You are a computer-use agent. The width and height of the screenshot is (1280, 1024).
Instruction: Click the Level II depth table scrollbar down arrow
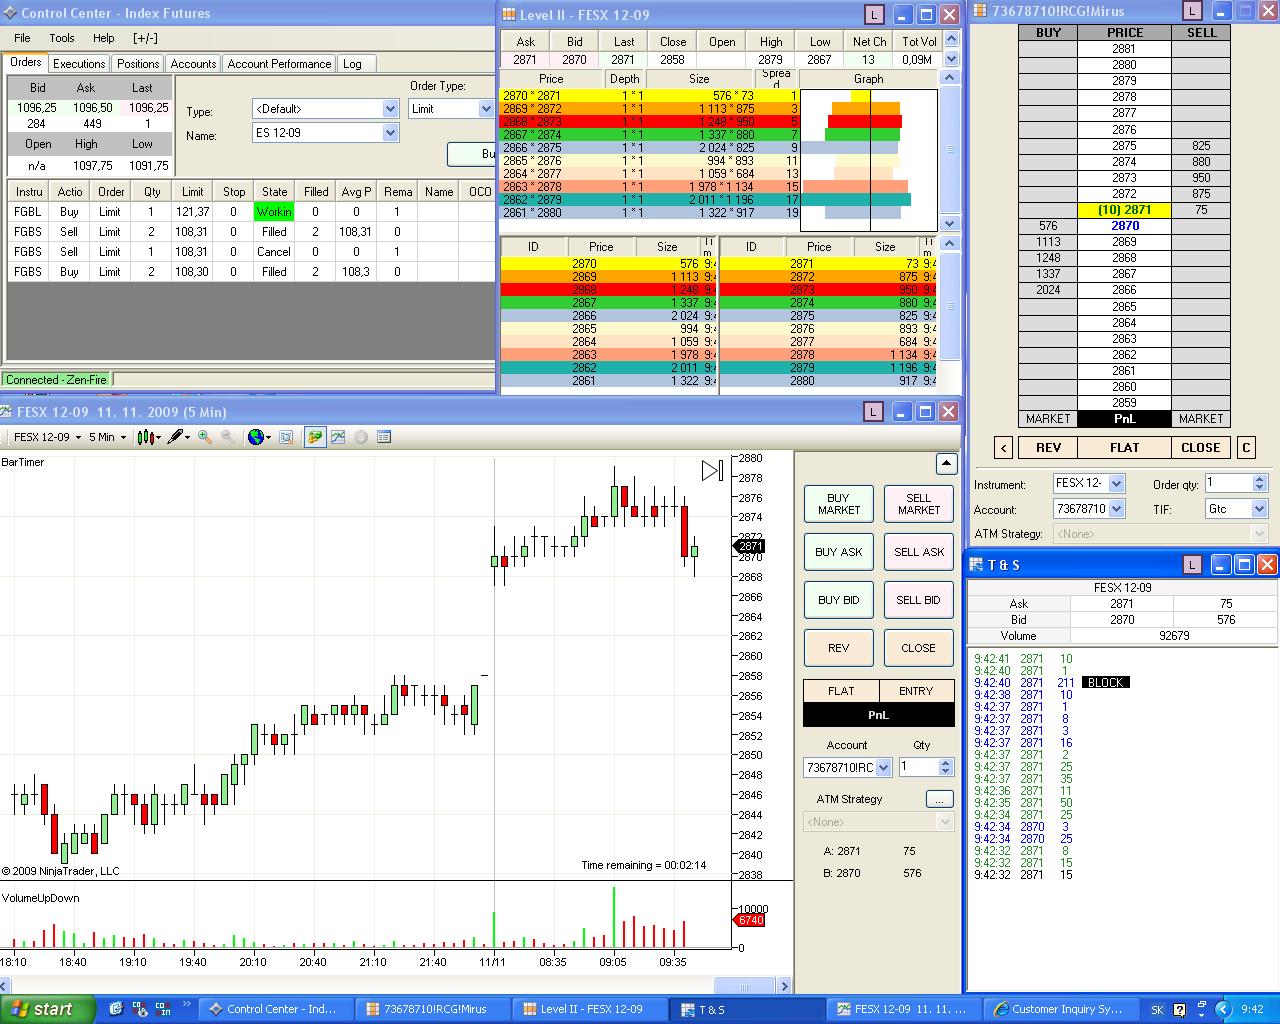951,224
